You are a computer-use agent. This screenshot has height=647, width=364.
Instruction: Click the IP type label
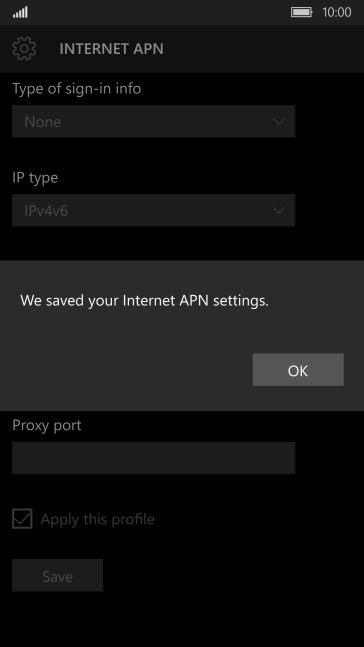coord(35,178)
